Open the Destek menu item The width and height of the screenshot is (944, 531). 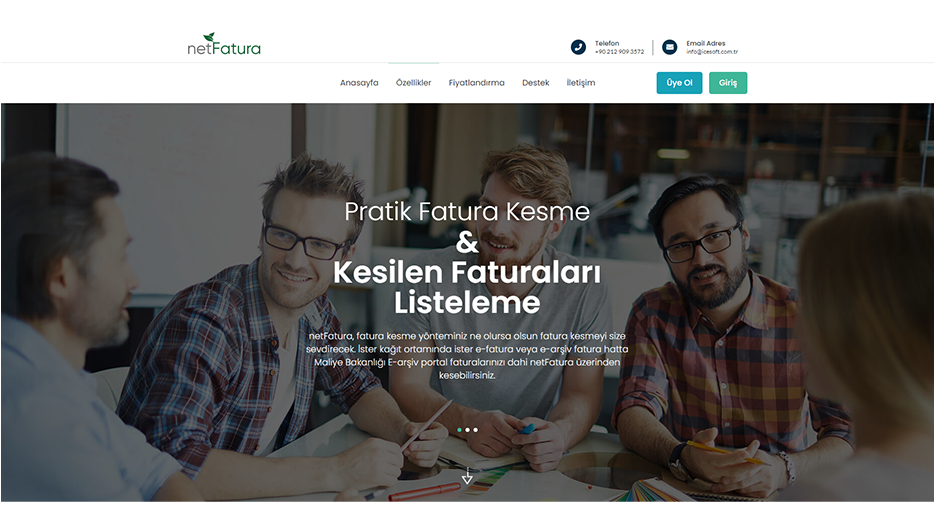pyautogui.click(x=535, y=83)
